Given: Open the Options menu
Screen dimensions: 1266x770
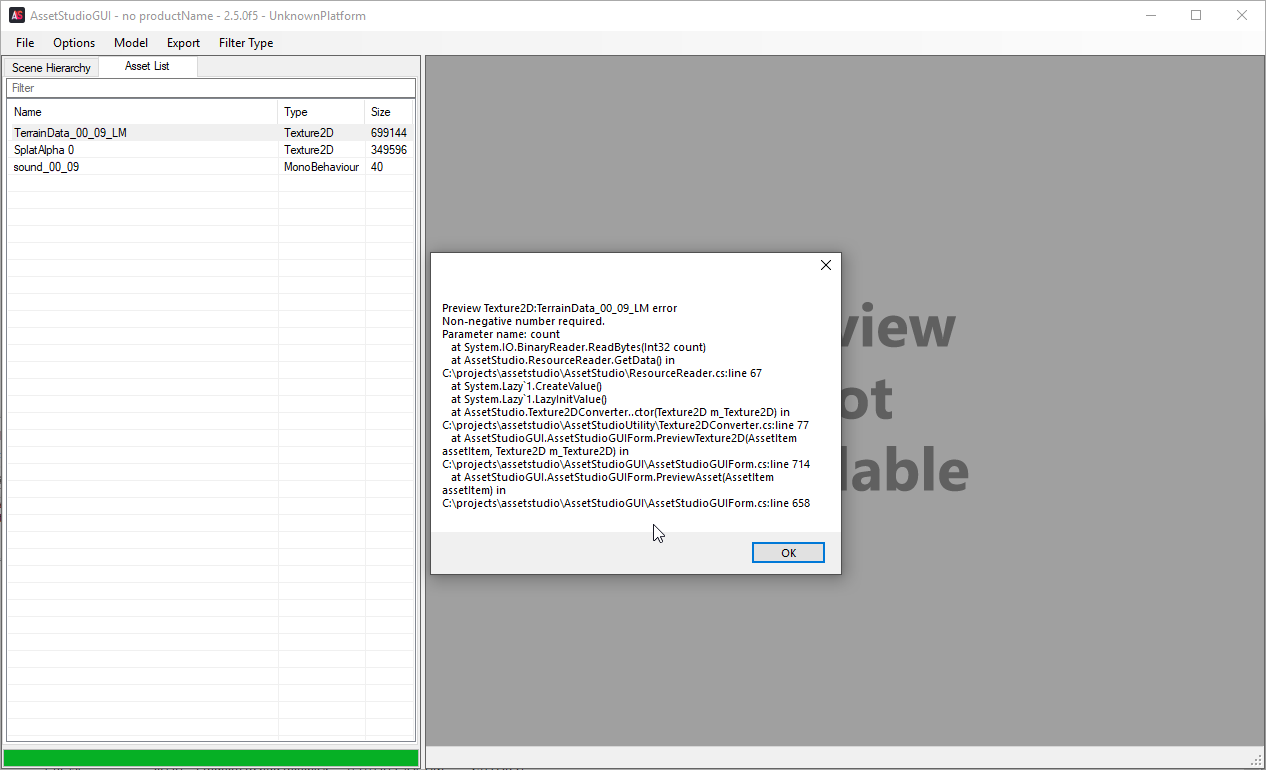Looking at the screenshot, I should click(x=73, y=43).
